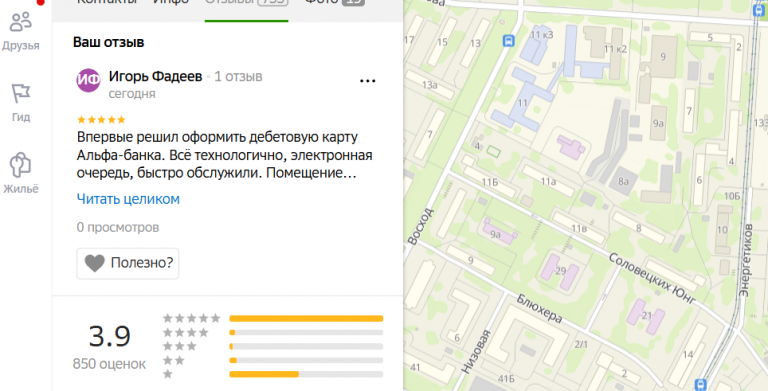Open the three-dot menu on Игорь Фадеев's review
The width and height of the screenshot is (768, 391).
367,81
